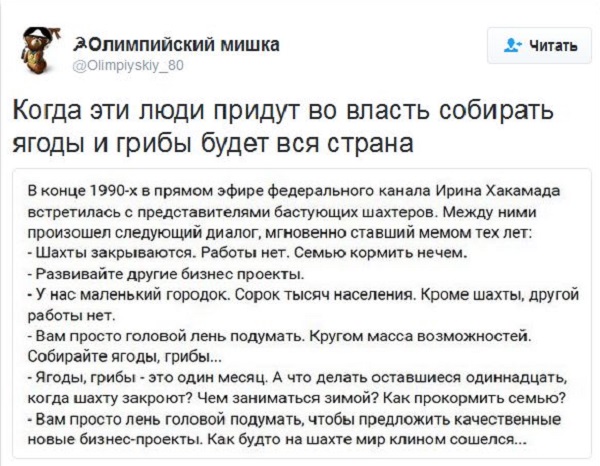Click the line 'Собирайте ягоды, грибы...'
Screen dimensions: 600x466
click(x=125, y=357)
